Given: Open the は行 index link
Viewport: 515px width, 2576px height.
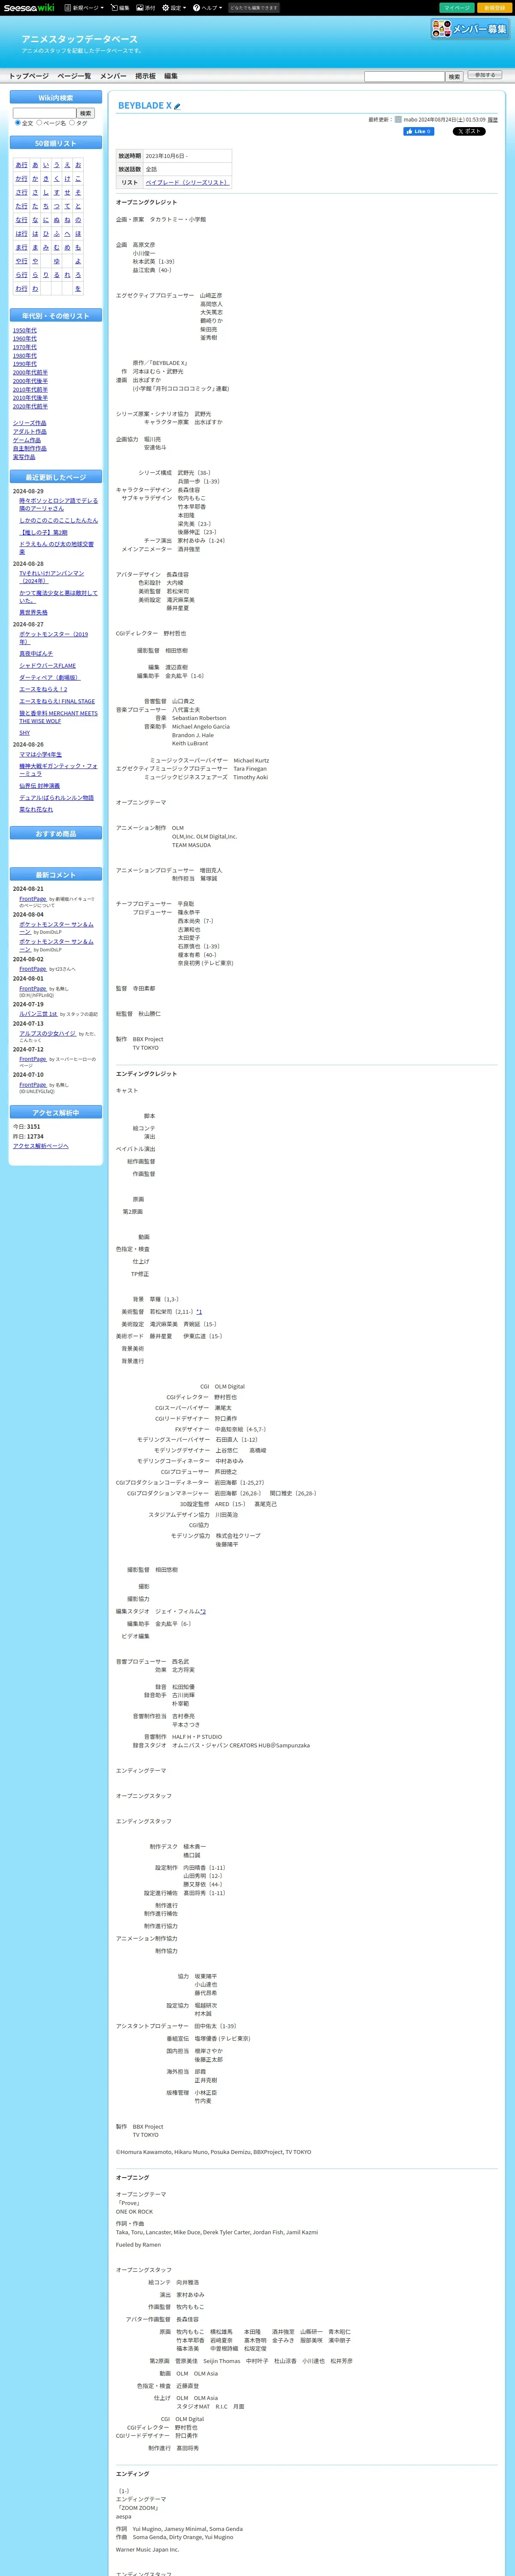Looking at the screenshot, I should (x=21, y=233).
